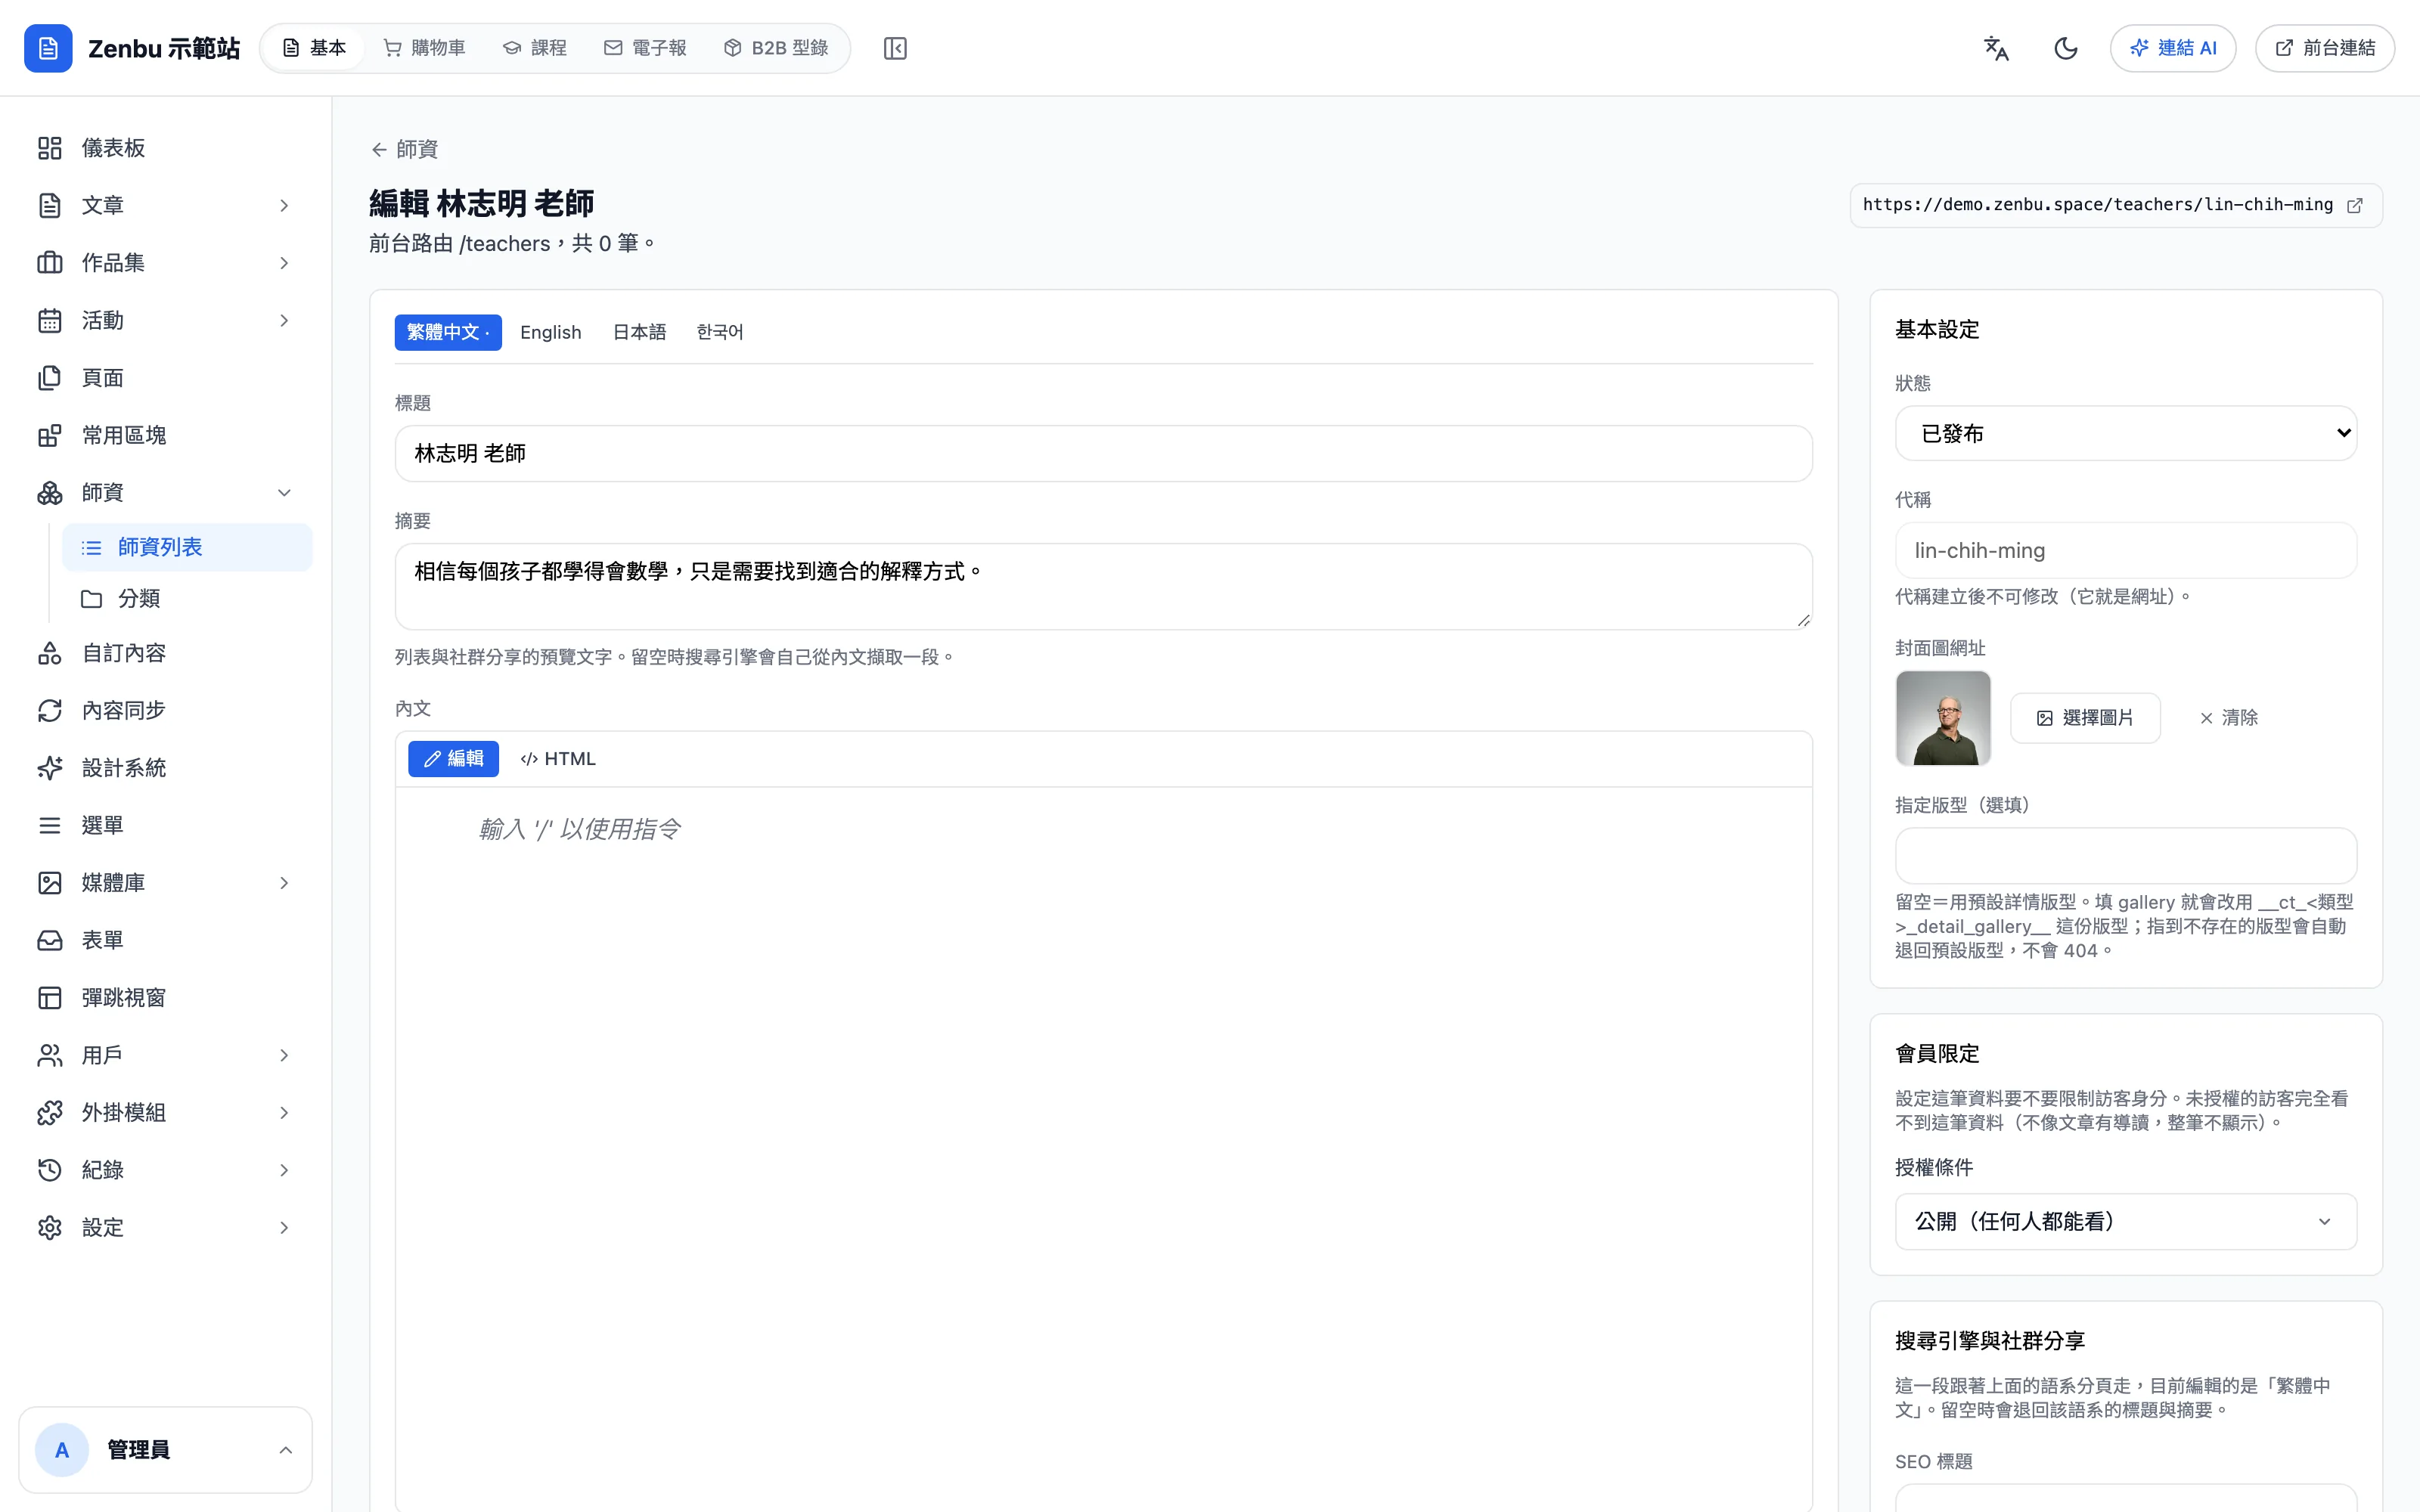Open 彈跳視窗 popups in sidebar
Viewport: 2420px width, 1512px height.
pos(166,997)
